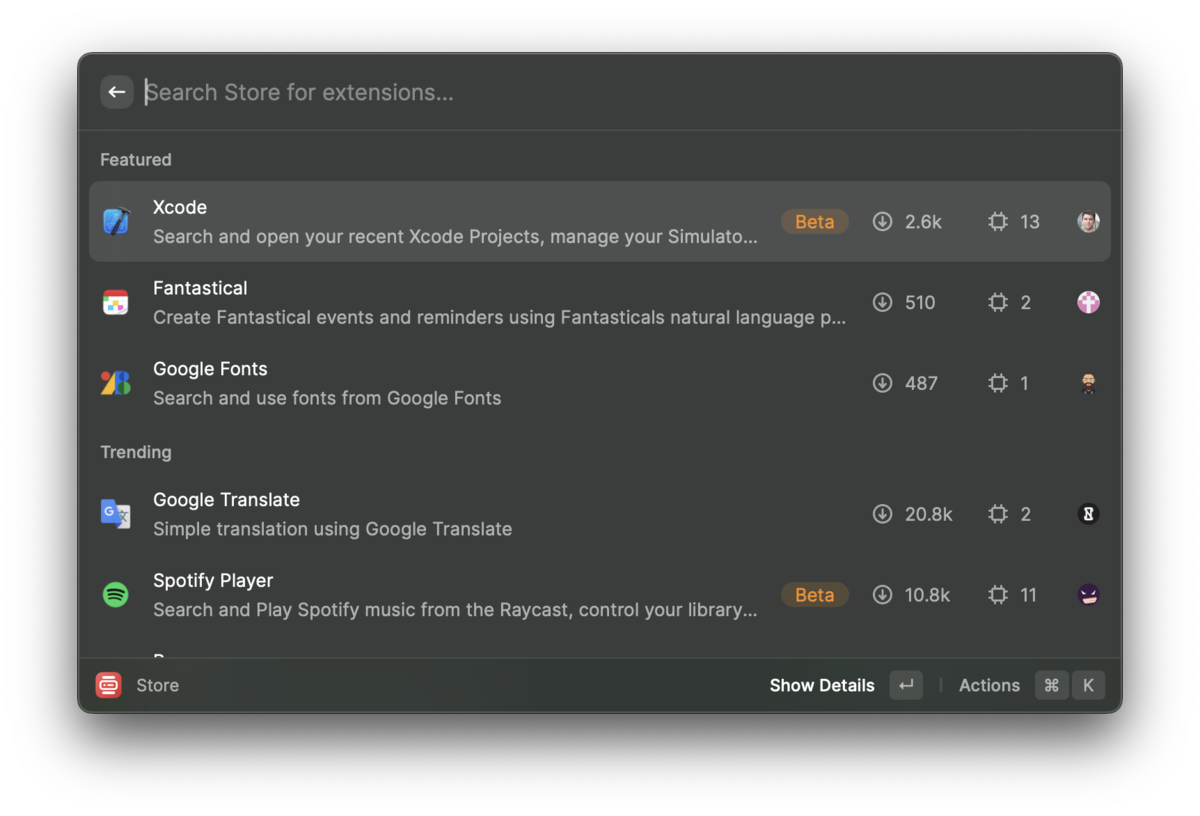Click the red Store icon in footer
1200x816 pixels.
click(109, 685)
